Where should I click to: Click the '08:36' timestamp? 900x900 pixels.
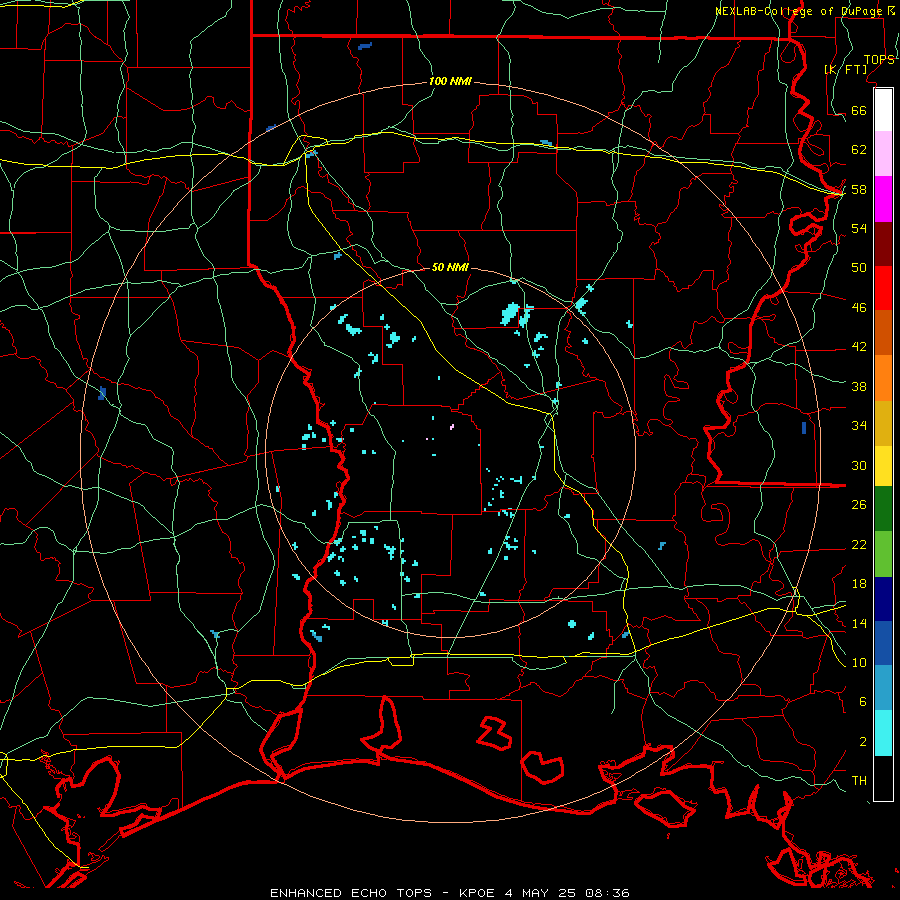[x=608, y=893]
